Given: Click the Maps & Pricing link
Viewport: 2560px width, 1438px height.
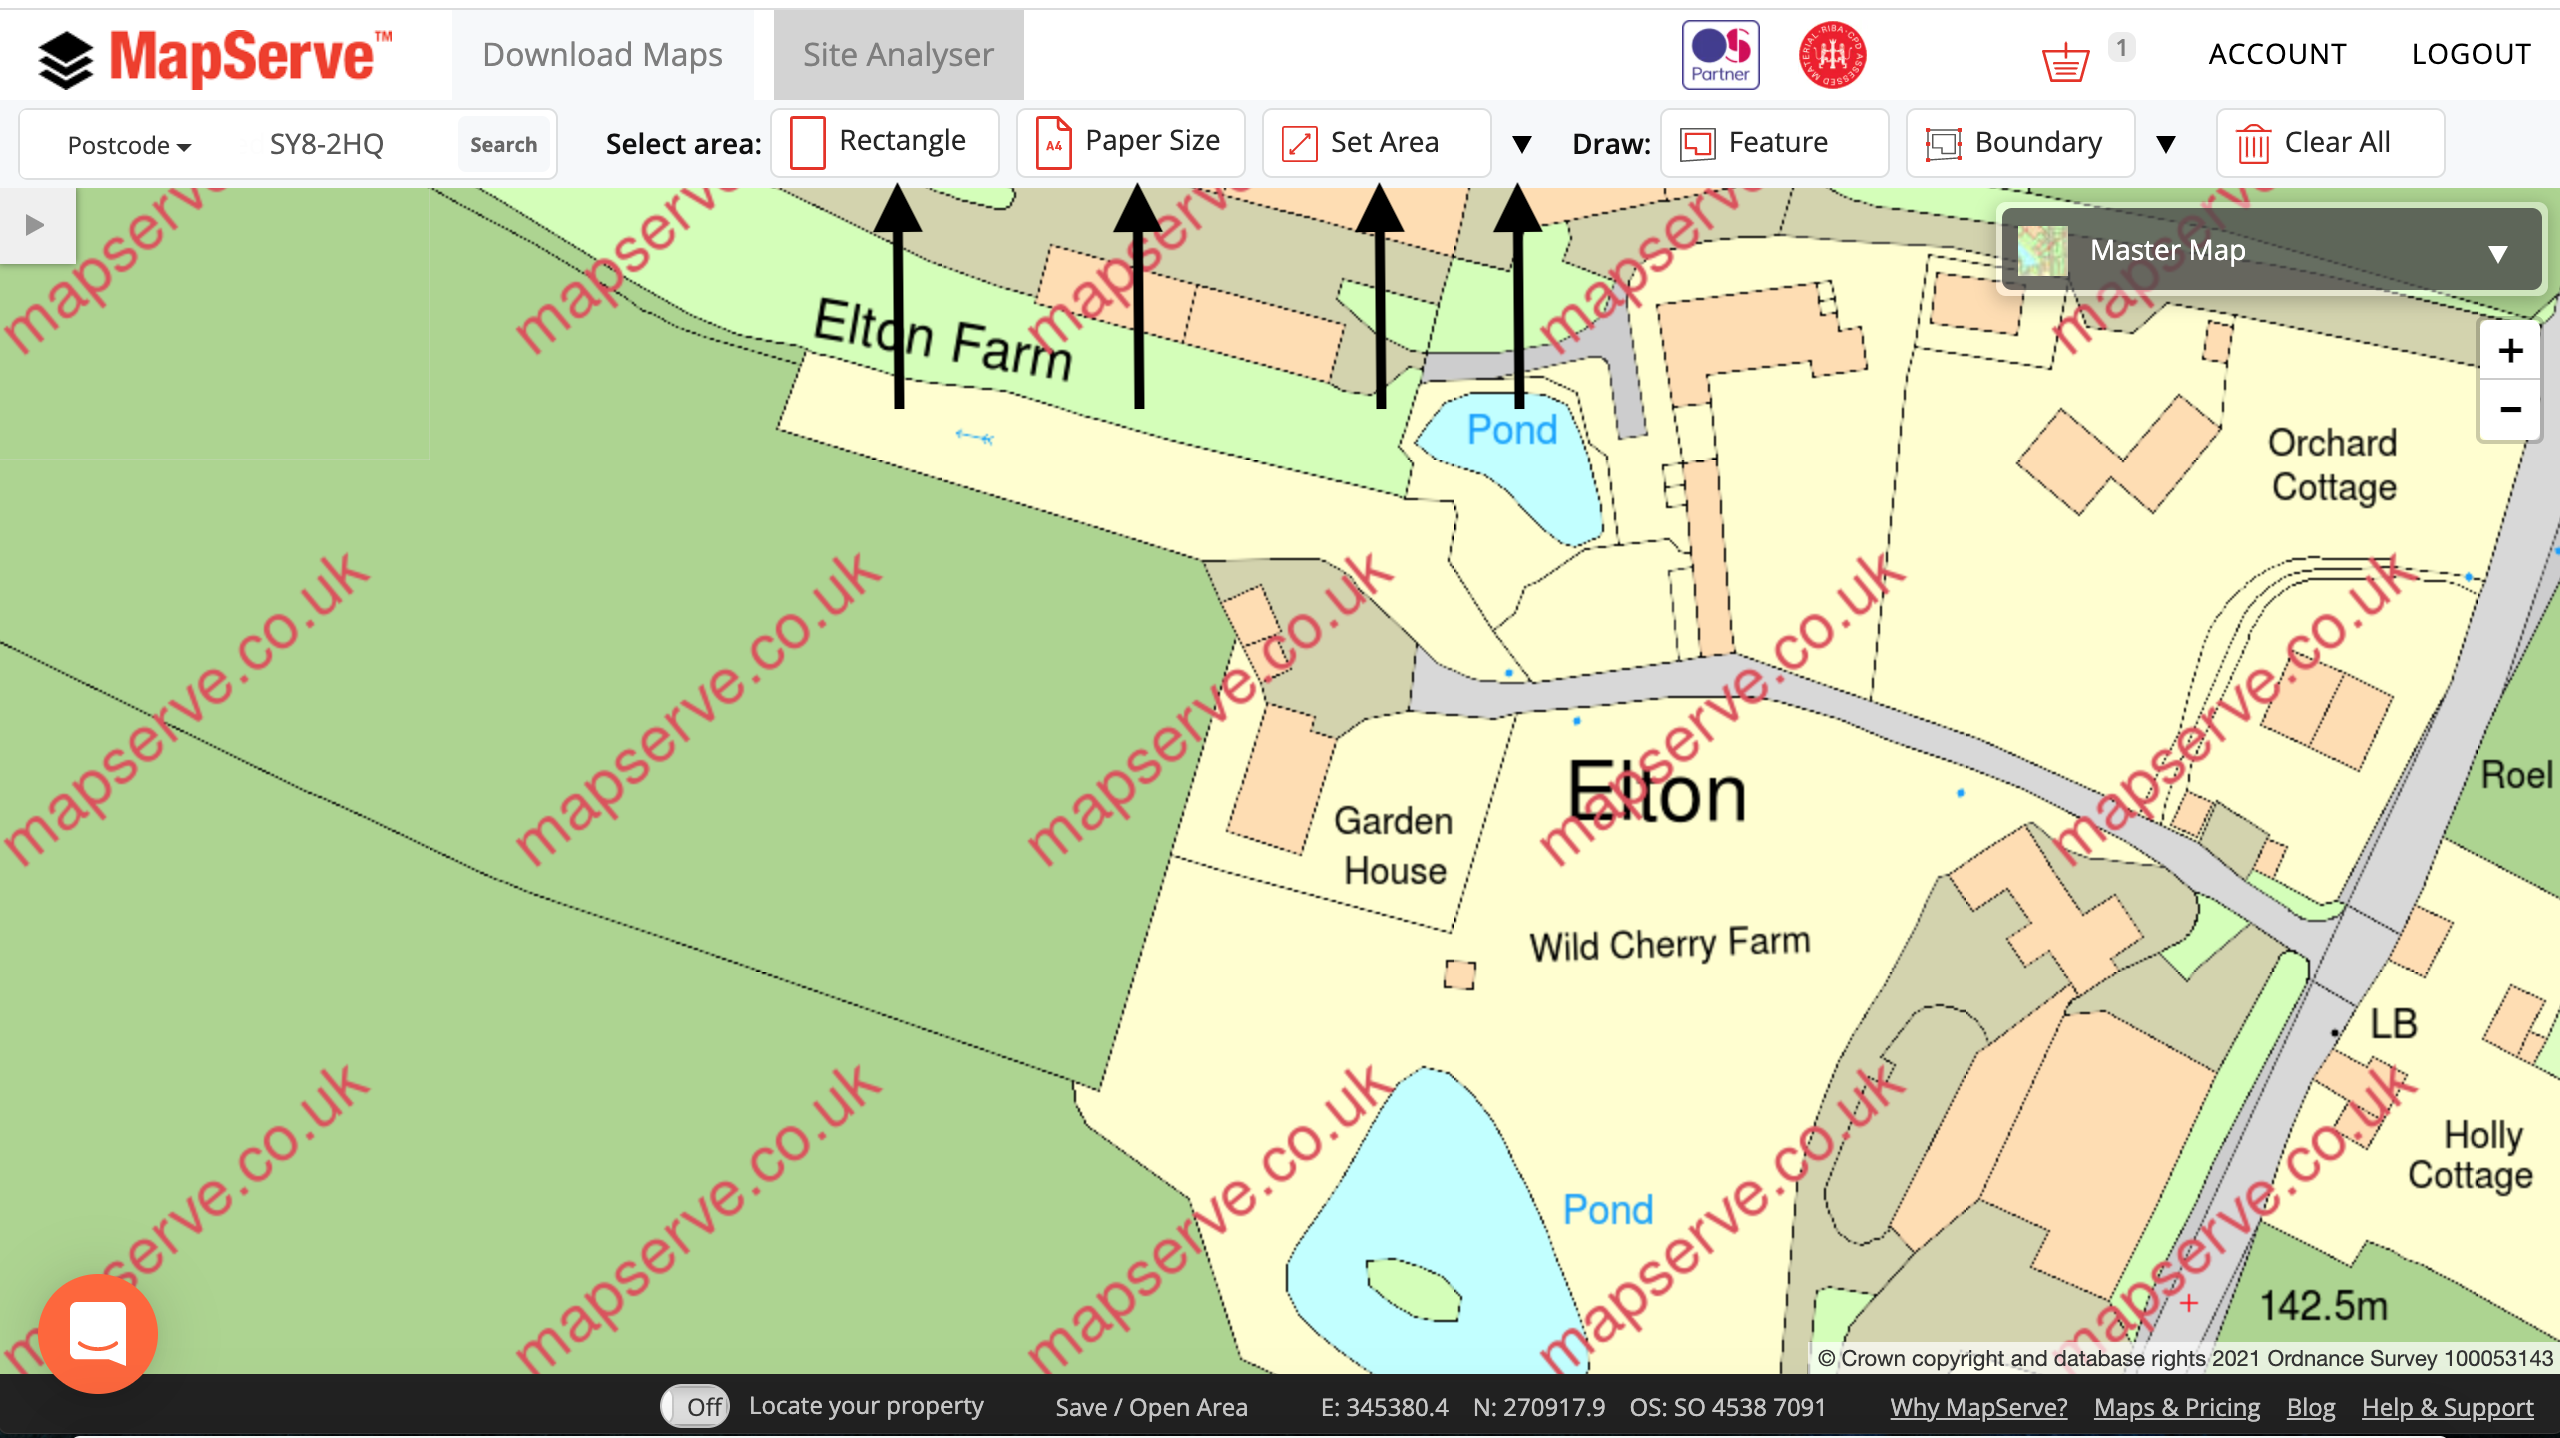Looking at the screenshot, I should point(2177,1405).
